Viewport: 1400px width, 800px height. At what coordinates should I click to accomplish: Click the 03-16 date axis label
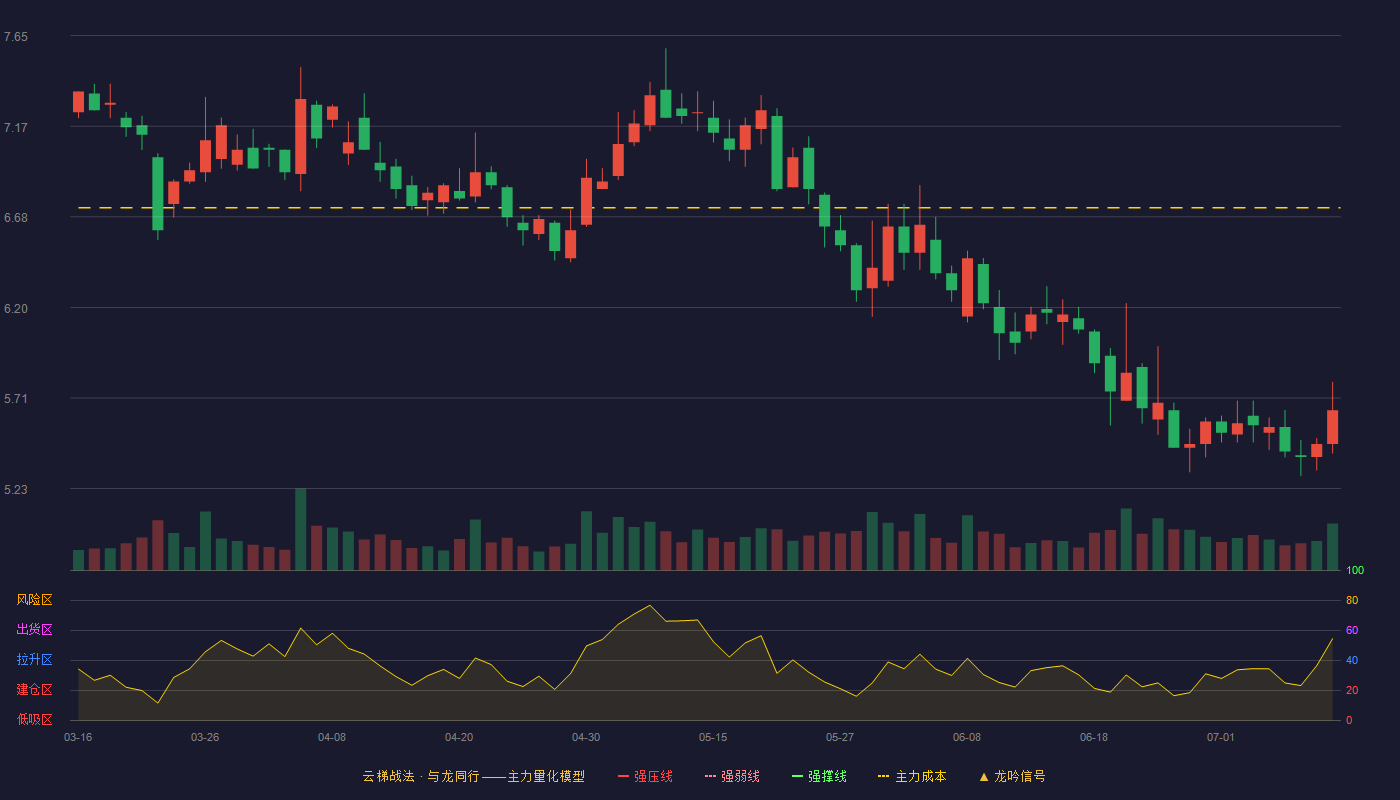click(x=78, y=737)
